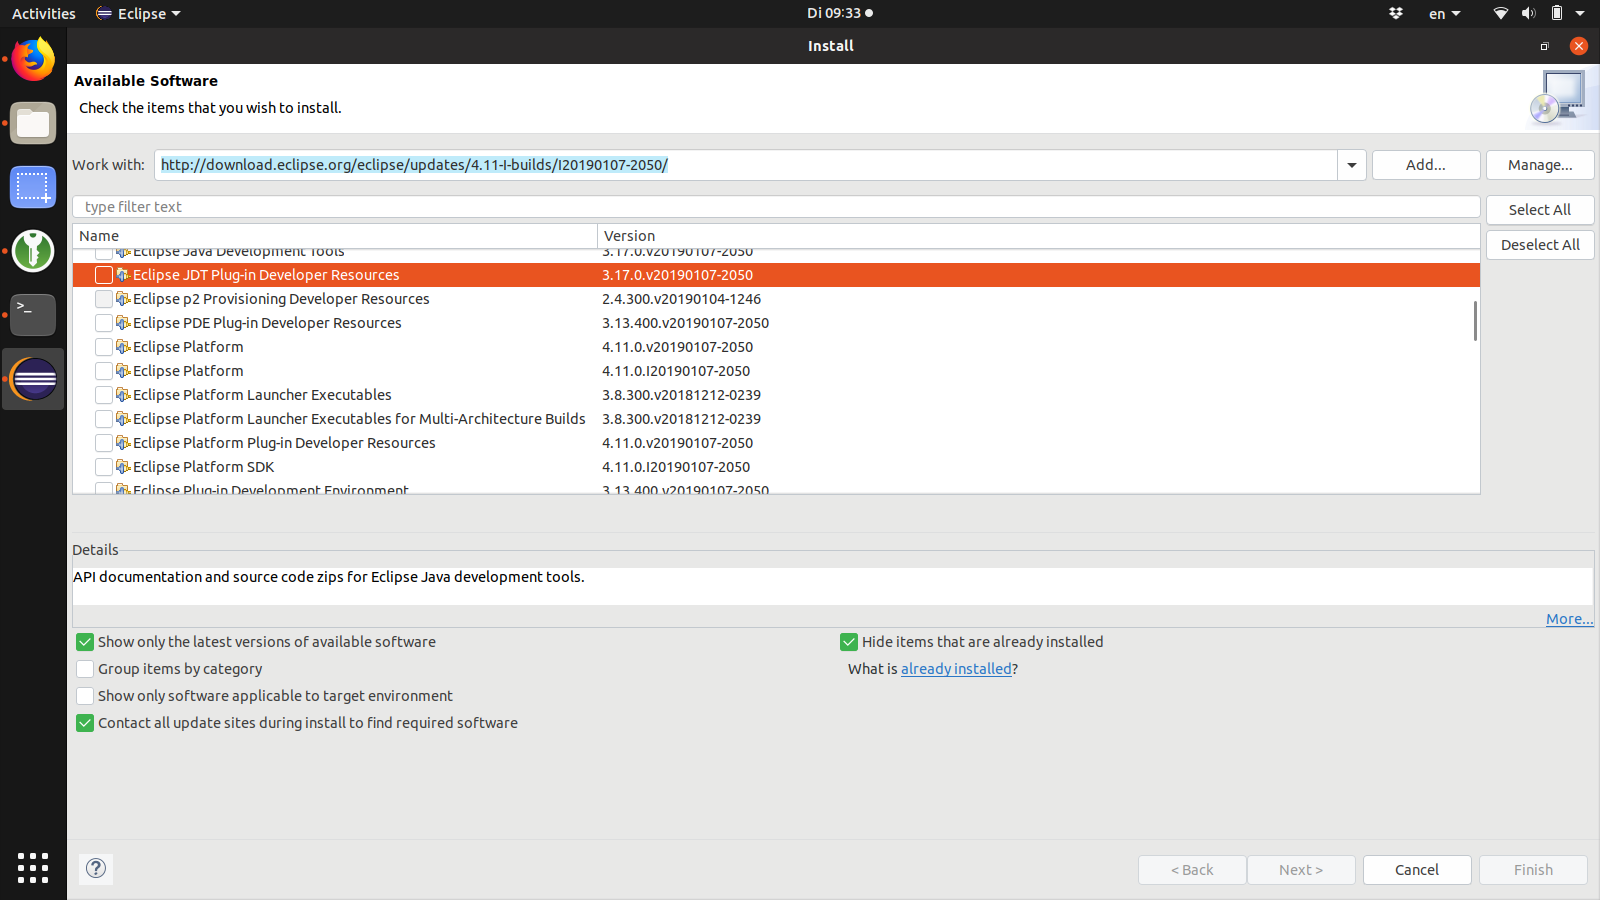Click feature icon of Eclipse Platform Plug-in Developer Resources
This screenshot has width=1600, height=900.
pyautogui.click(x=123, y=442)
